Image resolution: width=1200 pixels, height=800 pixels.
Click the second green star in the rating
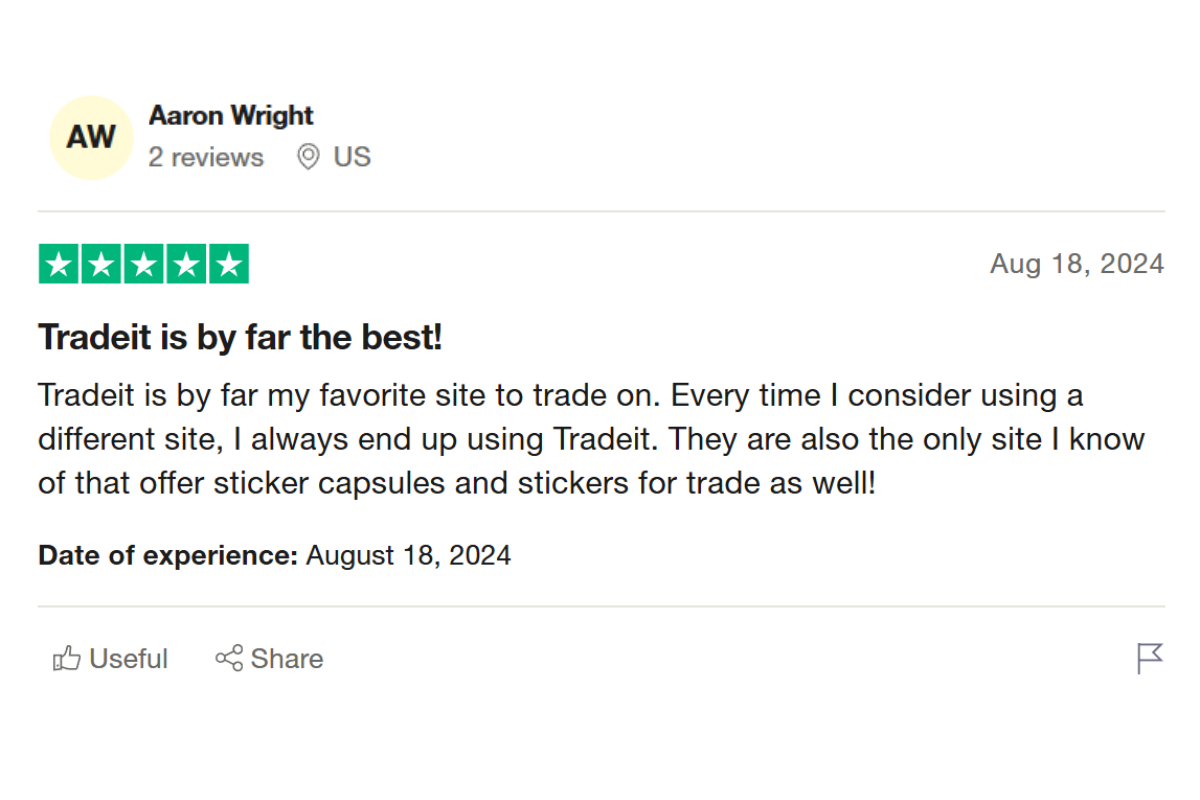(101, 264)
